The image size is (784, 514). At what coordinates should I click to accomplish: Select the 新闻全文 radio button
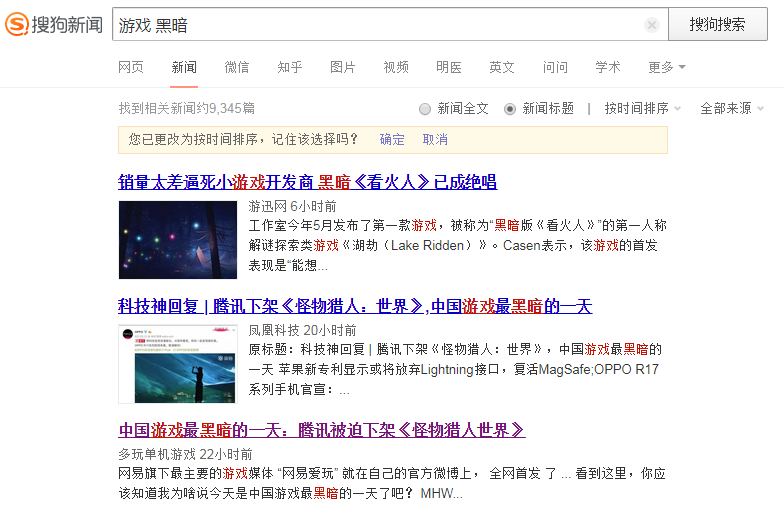425,108
